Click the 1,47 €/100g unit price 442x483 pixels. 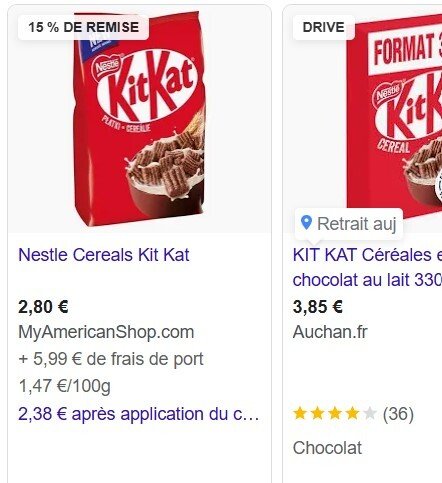coord(64,386)
